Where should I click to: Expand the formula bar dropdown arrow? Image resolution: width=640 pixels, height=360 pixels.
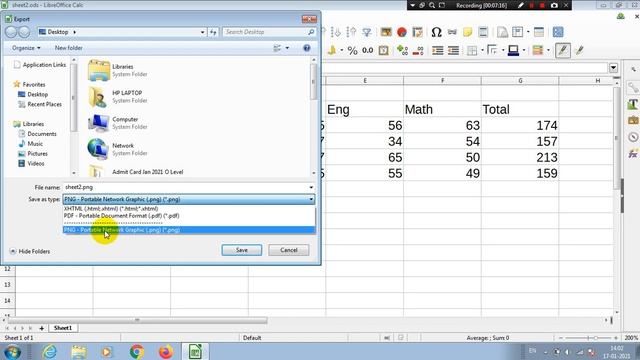coord(613,68)
